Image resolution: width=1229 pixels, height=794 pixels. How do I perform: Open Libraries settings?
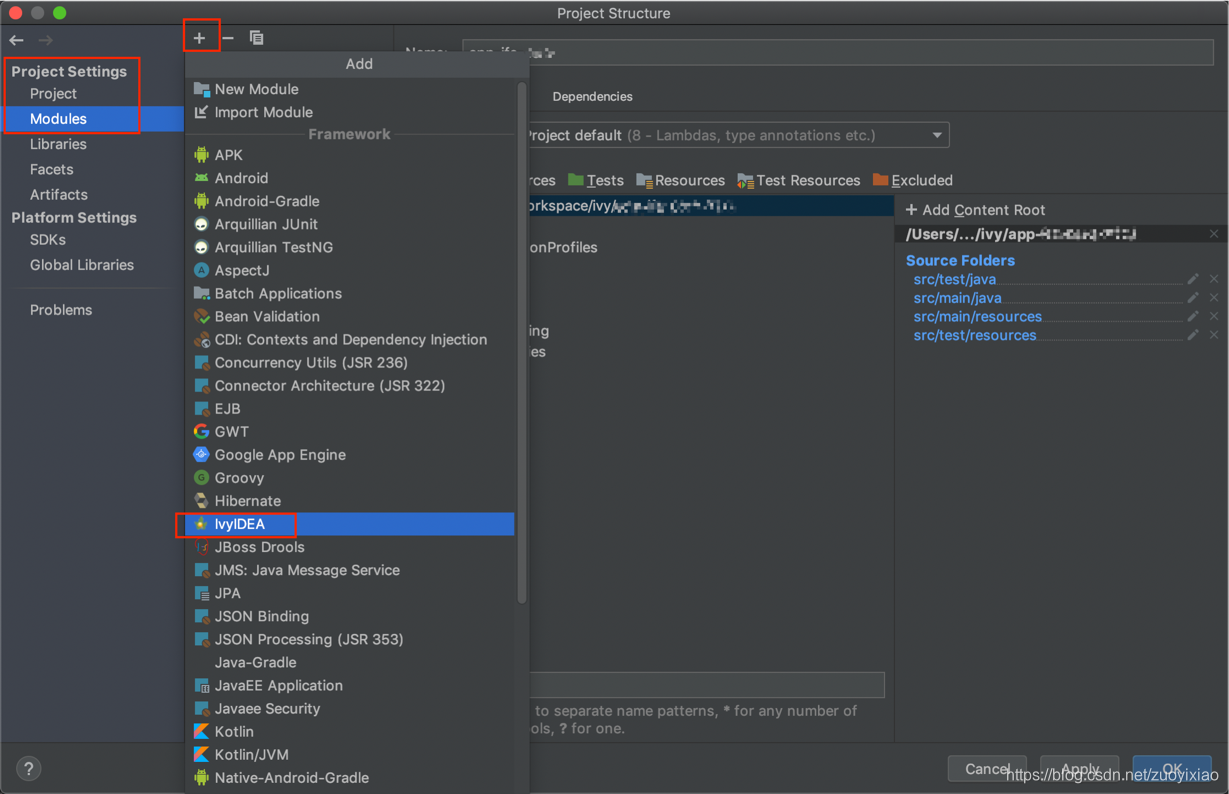point(58,144)
